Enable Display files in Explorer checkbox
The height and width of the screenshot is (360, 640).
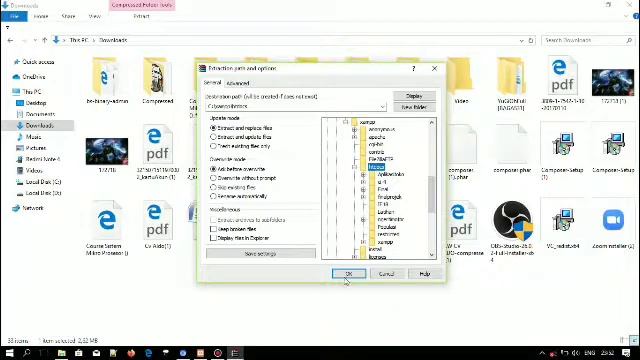coord(213,238)
